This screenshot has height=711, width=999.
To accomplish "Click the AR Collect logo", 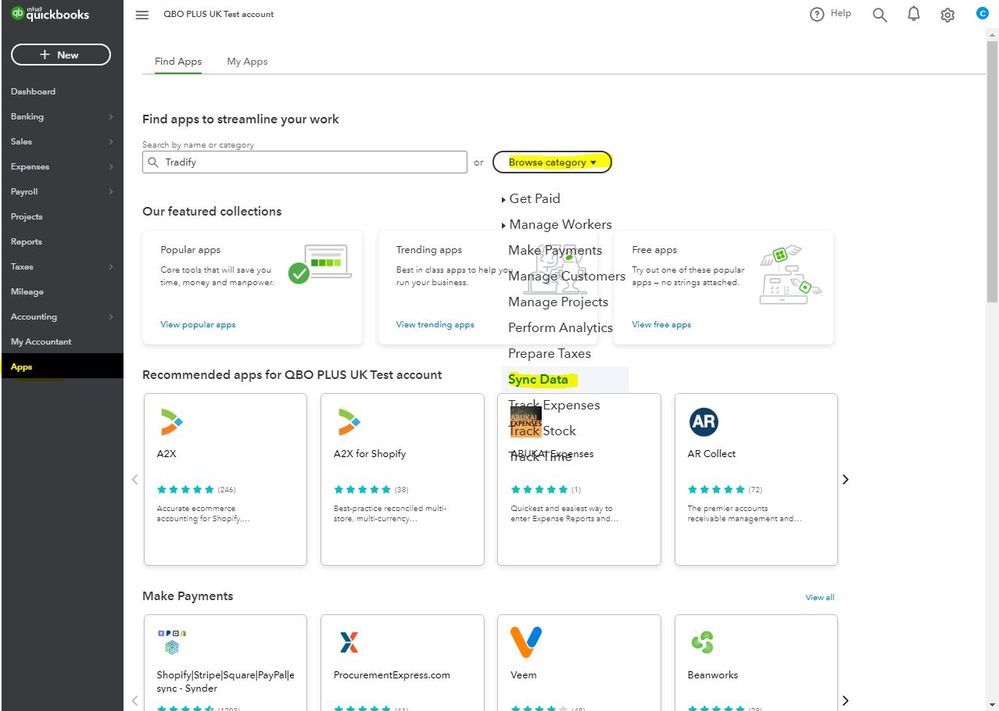I will coord(703,422).
